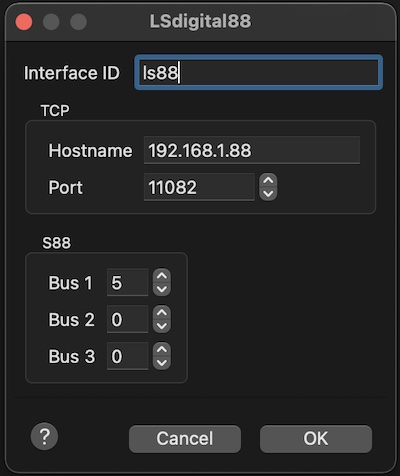Dismiss dialog with the Cancel button

coord(185,438)
